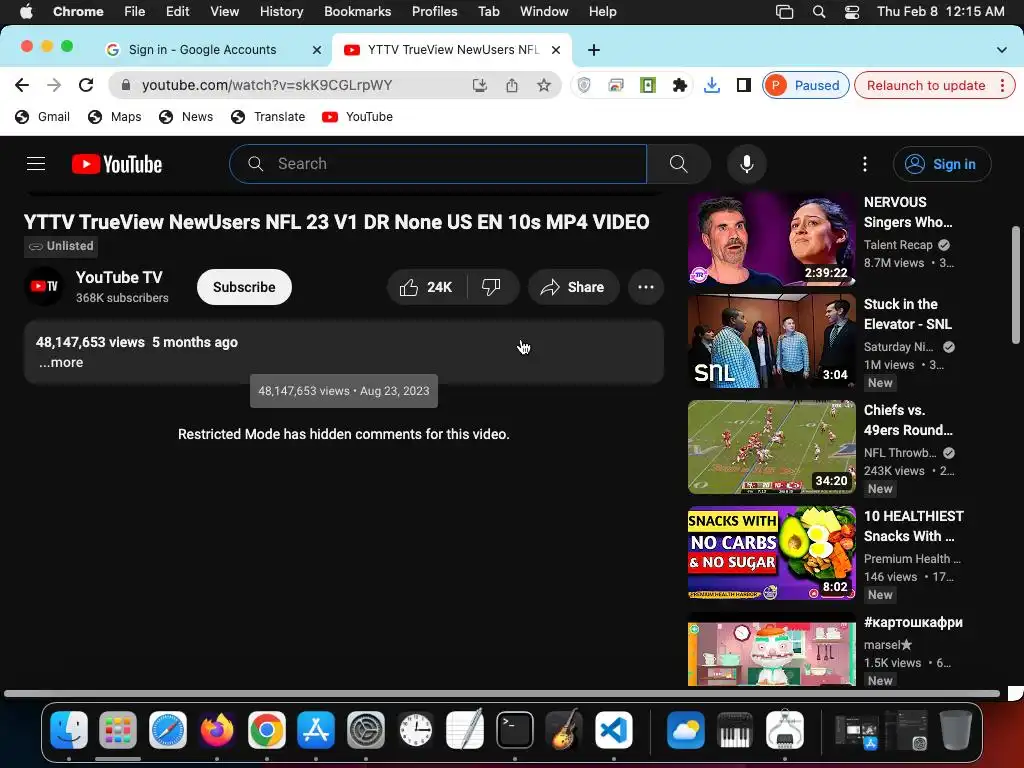
Task: Open Firefox from the Dock
Action: (217, 730)
